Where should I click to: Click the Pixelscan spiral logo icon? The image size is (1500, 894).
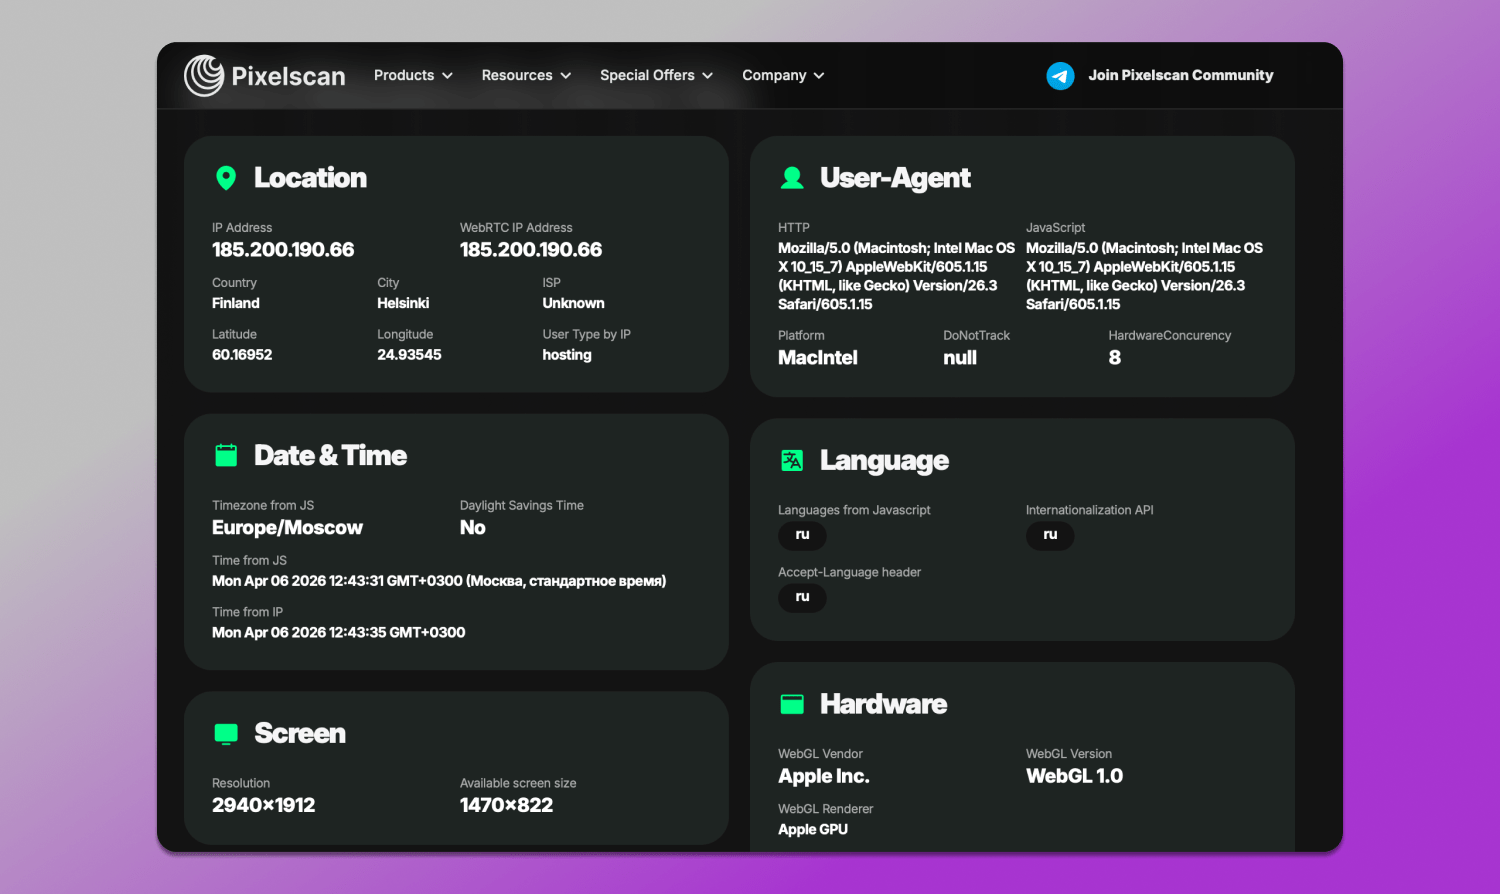click(204, 76)
